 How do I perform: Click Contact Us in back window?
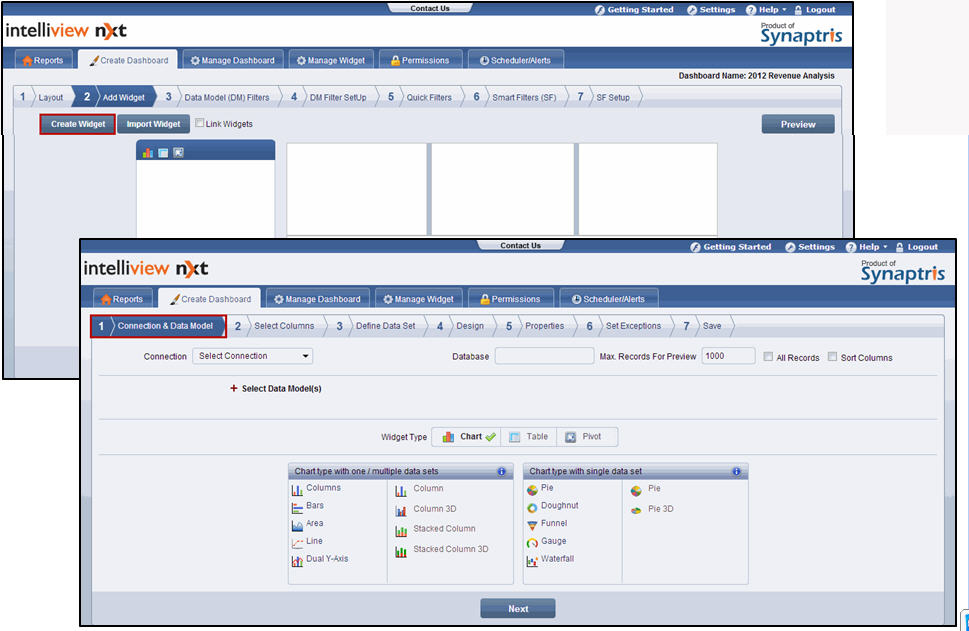click(x=430, y=8)
